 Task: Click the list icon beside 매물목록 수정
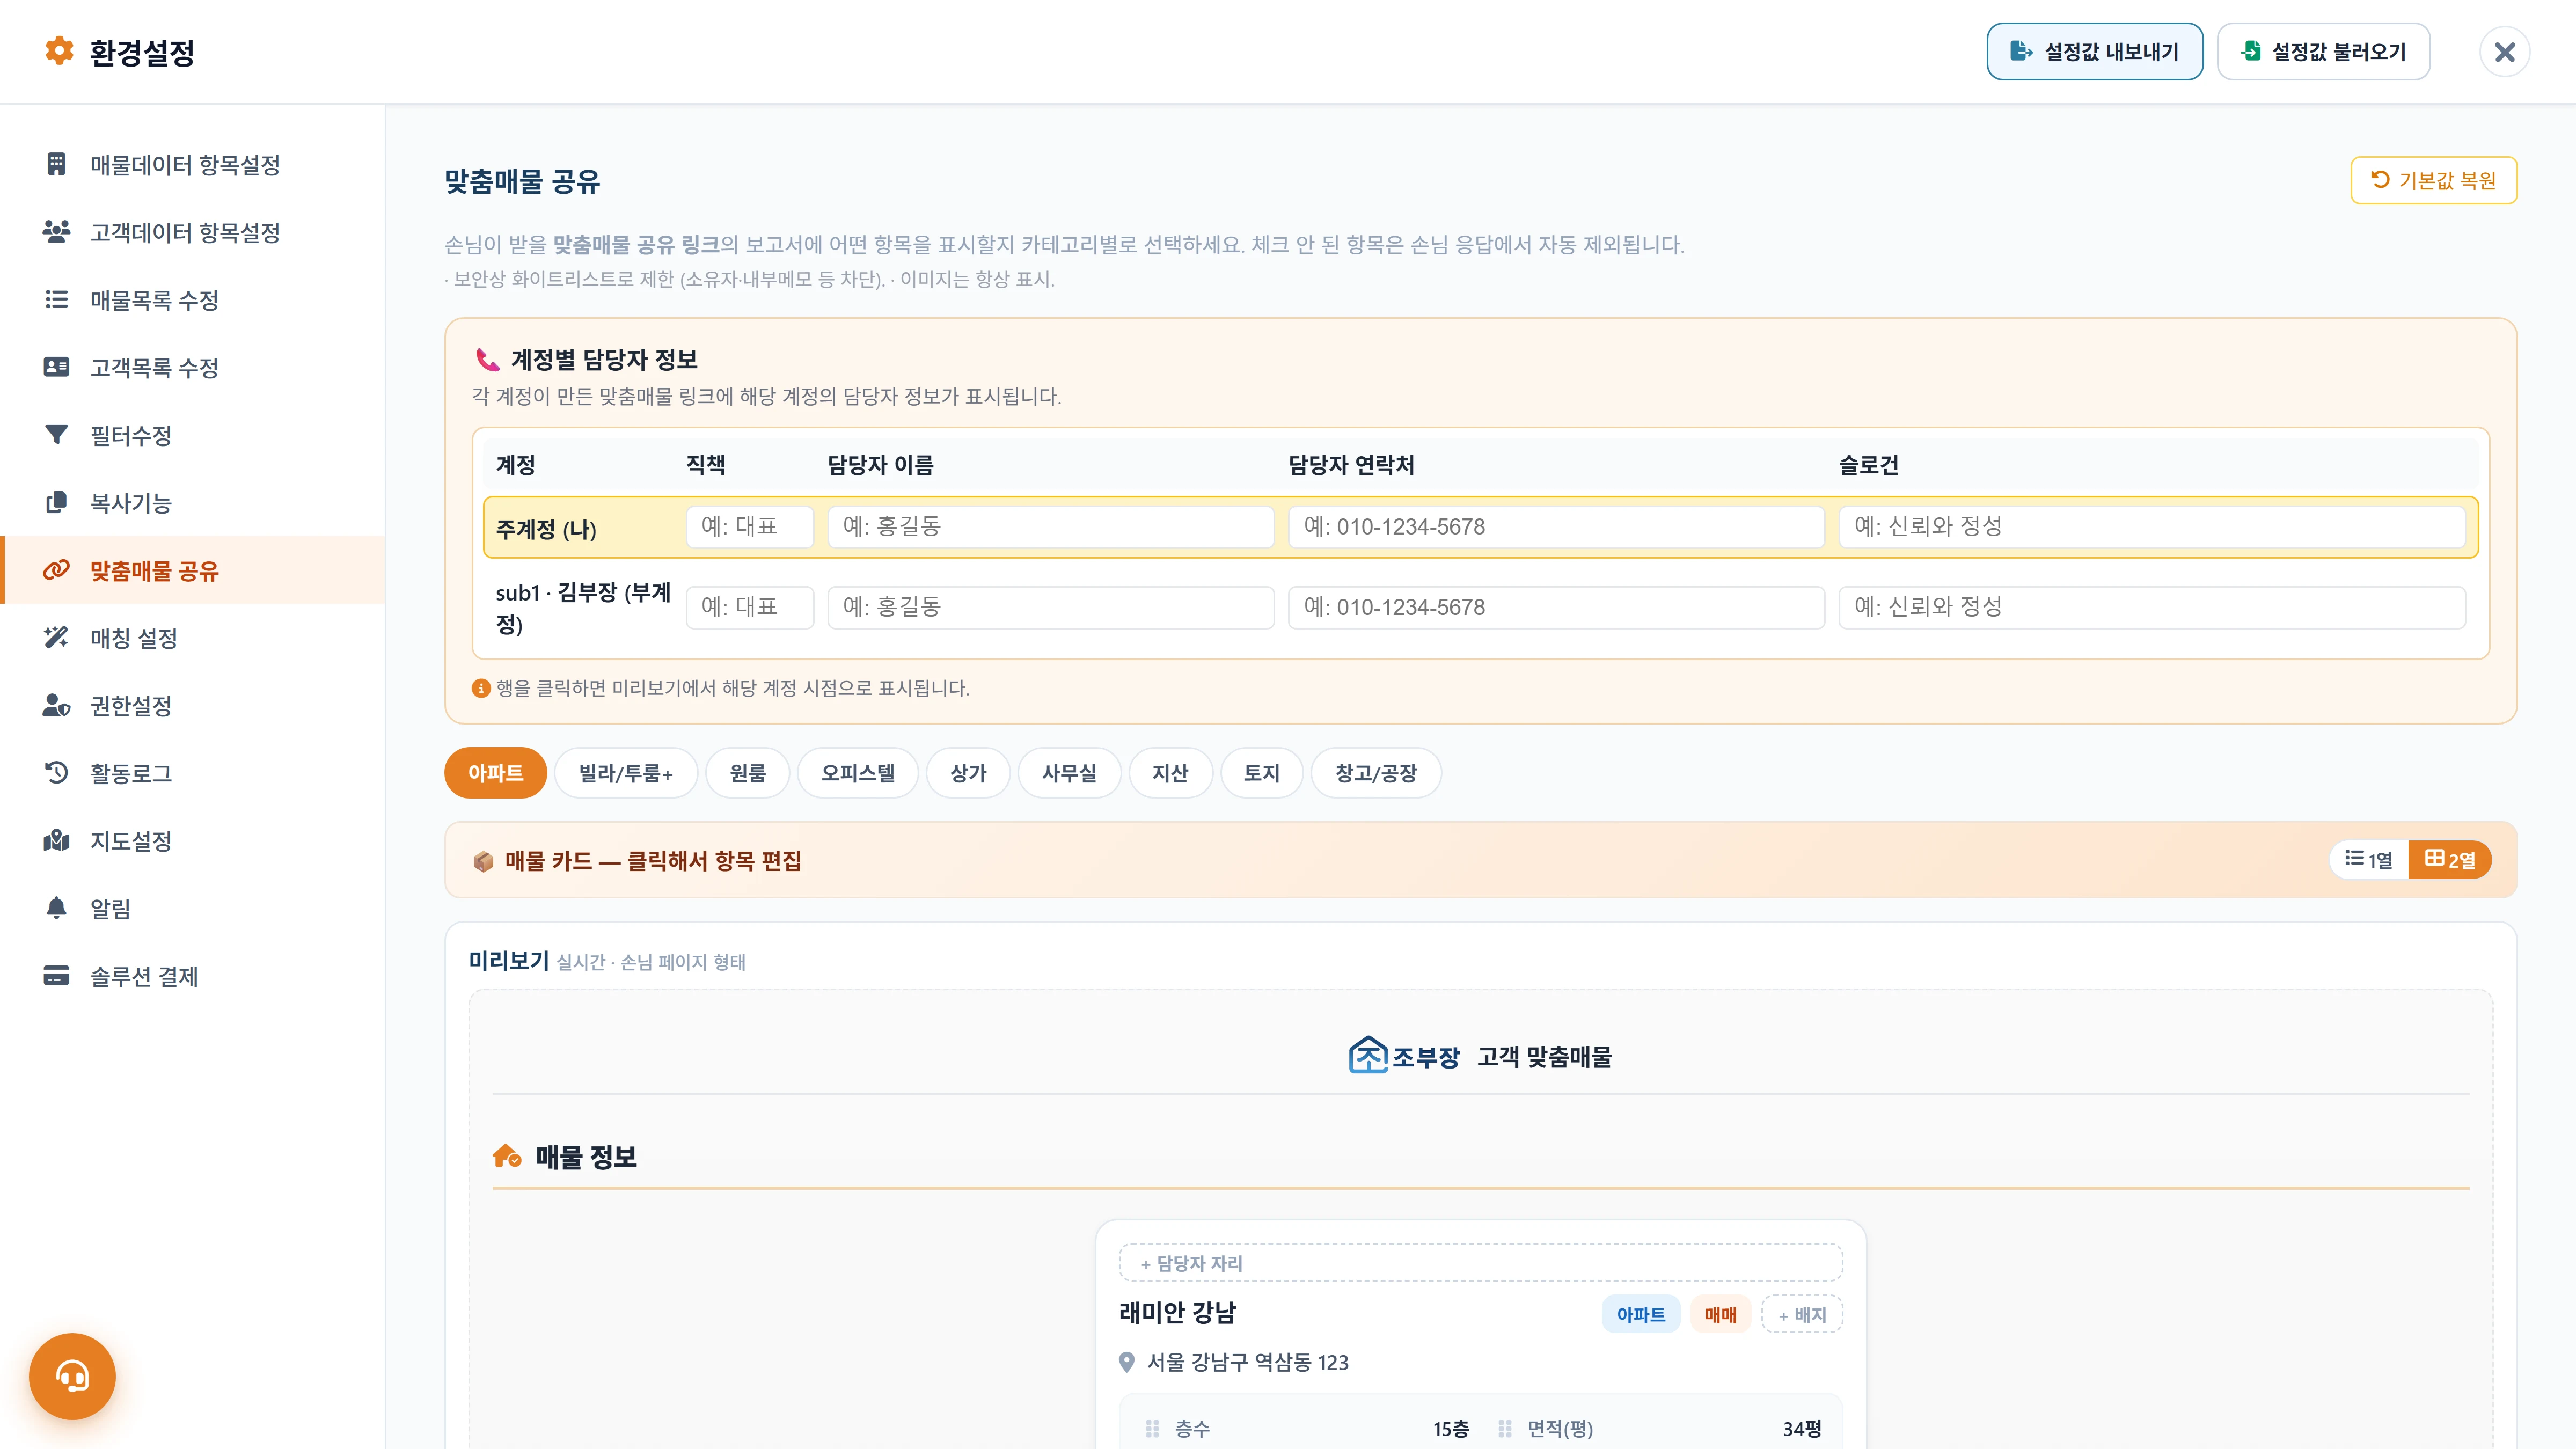point(56,299)
